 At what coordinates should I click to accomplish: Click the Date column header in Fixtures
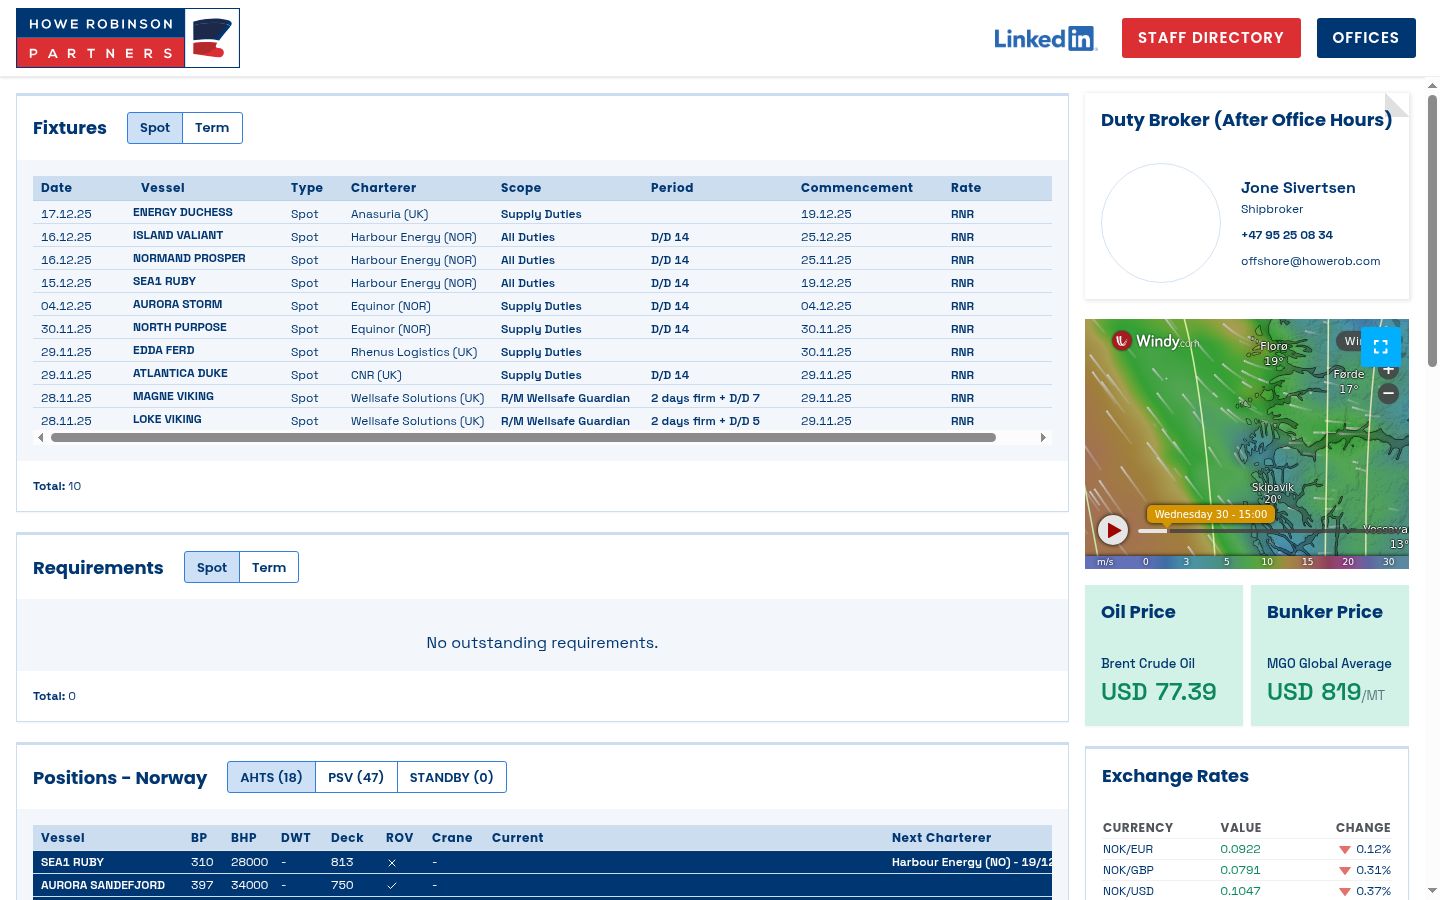[56, 188]
